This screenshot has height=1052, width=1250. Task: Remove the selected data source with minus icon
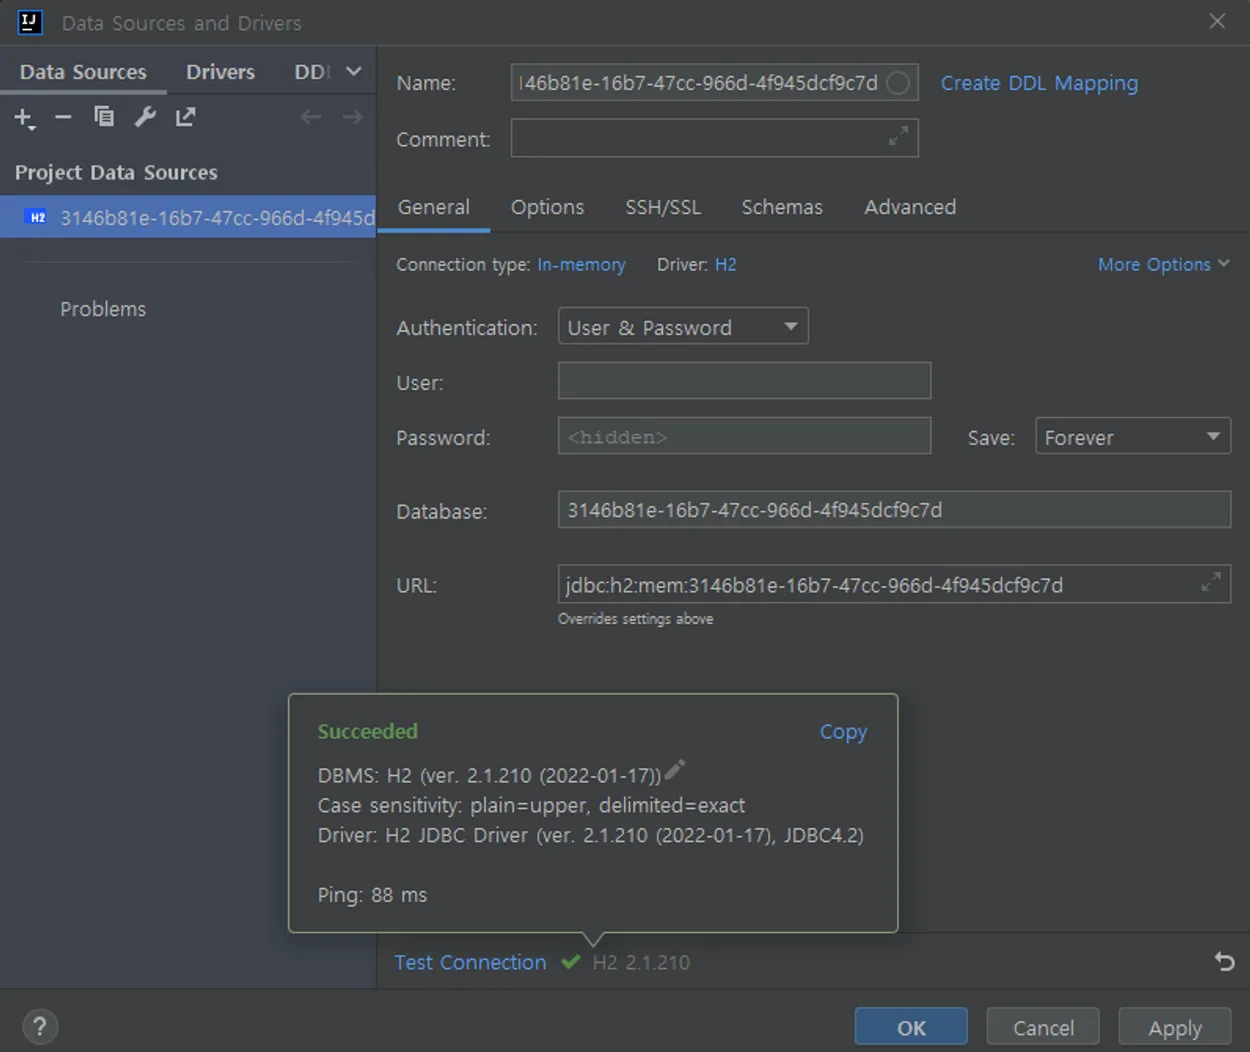tap(63, 117)
